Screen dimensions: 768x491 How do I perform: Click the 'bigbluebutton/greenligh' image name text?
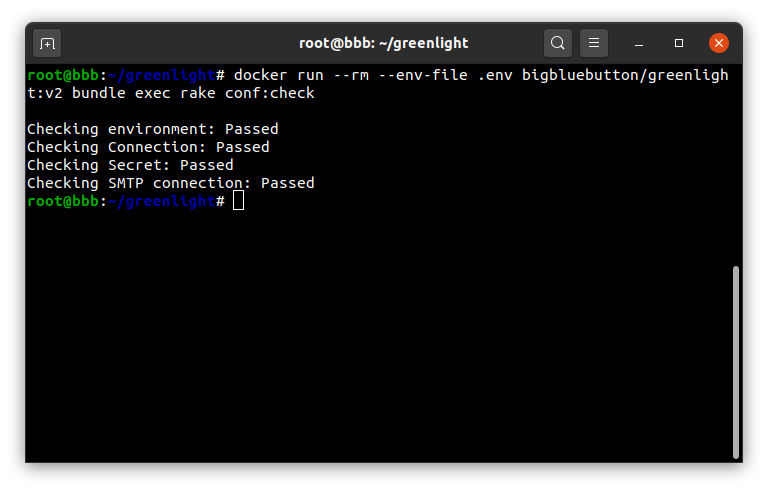pyautogui.click(x=625, y=75)
